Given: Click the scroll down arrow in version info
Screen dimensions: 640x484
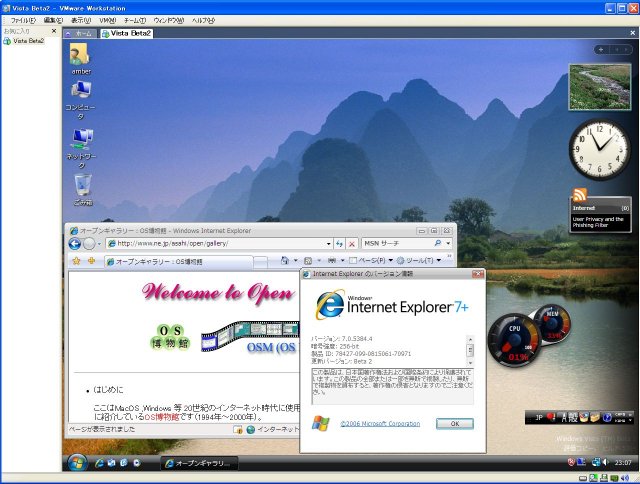Looking at the screenshot, I should [470, 362].
